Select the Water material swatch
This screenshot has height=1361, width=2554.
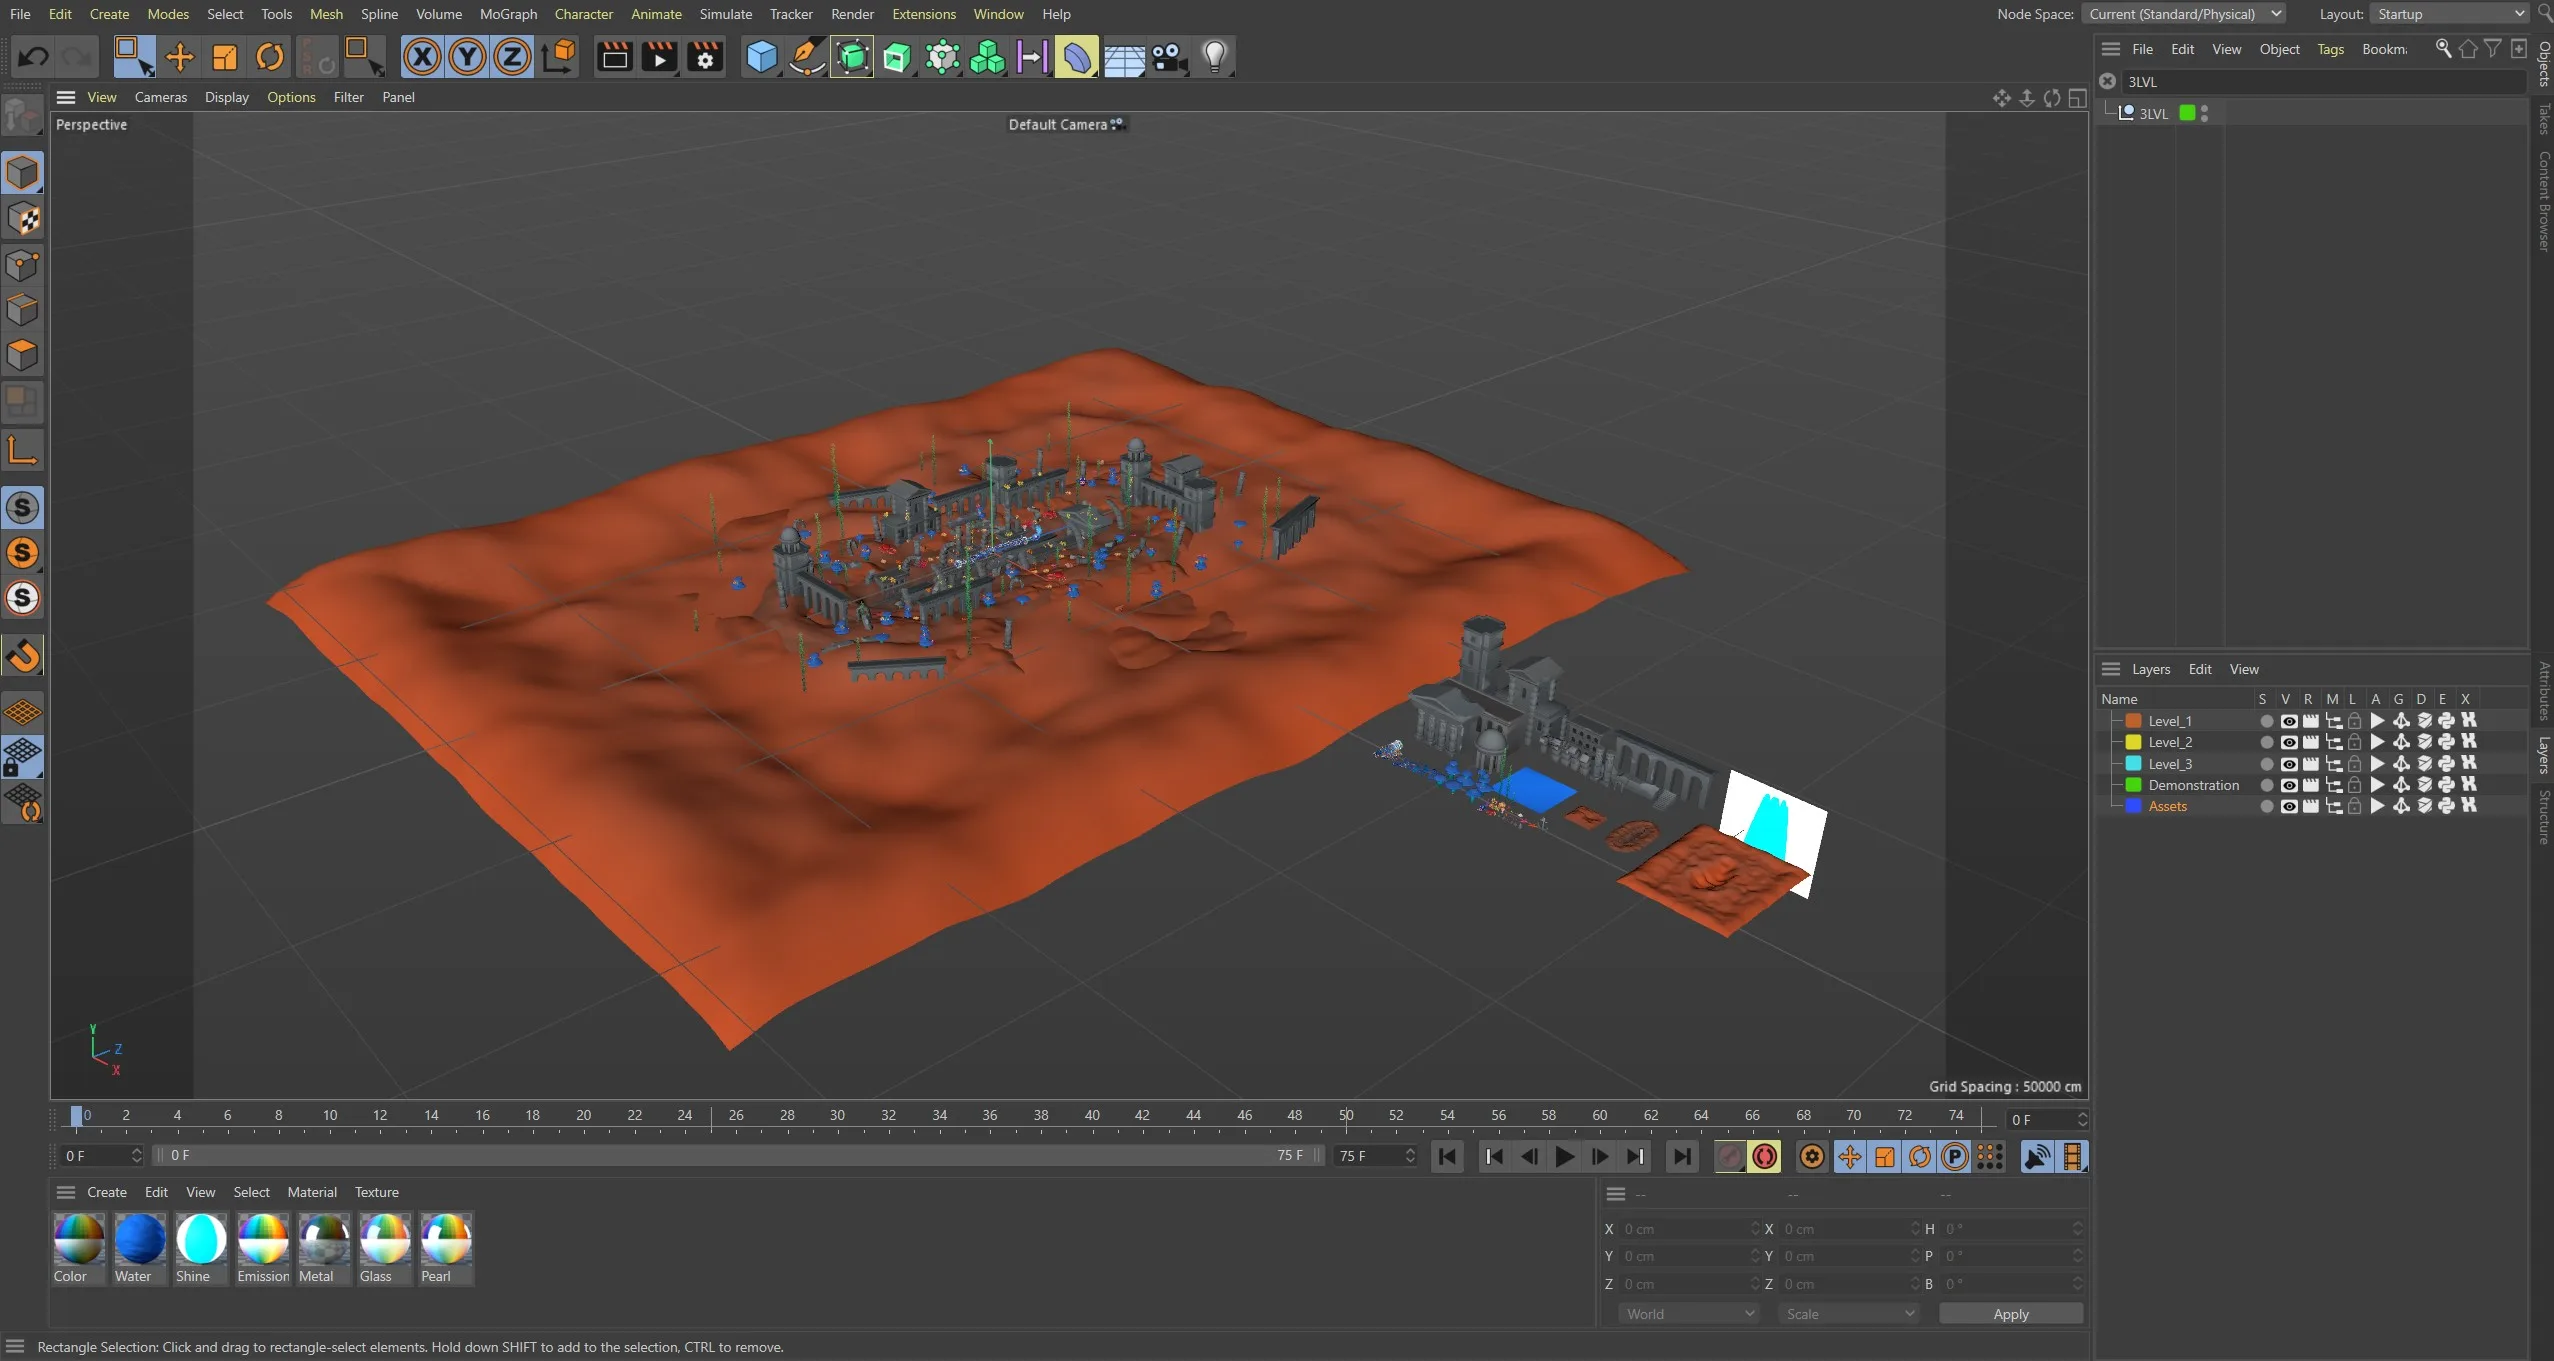coord(139,1240)
